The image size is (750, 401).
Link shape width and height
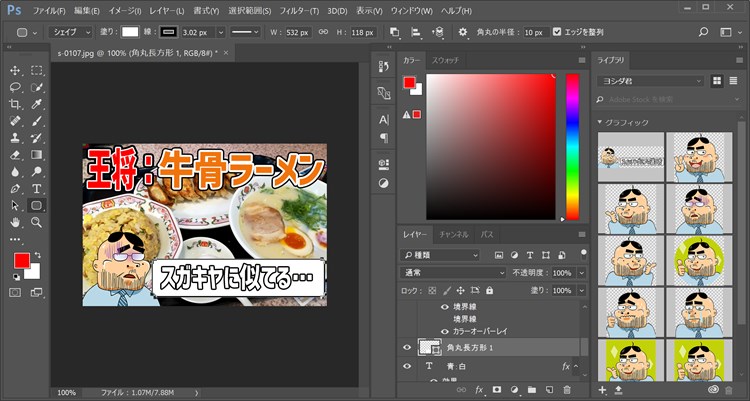click(x=323, y=32)
